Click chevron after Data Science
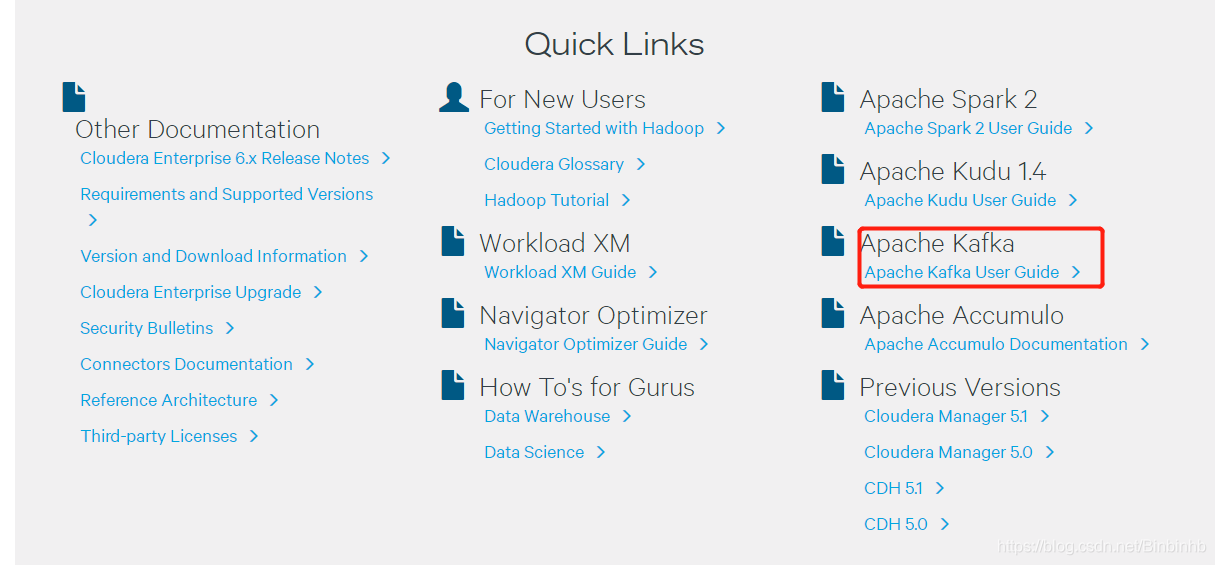Viewport: 1216px width, 565px height. click(601, 452)
